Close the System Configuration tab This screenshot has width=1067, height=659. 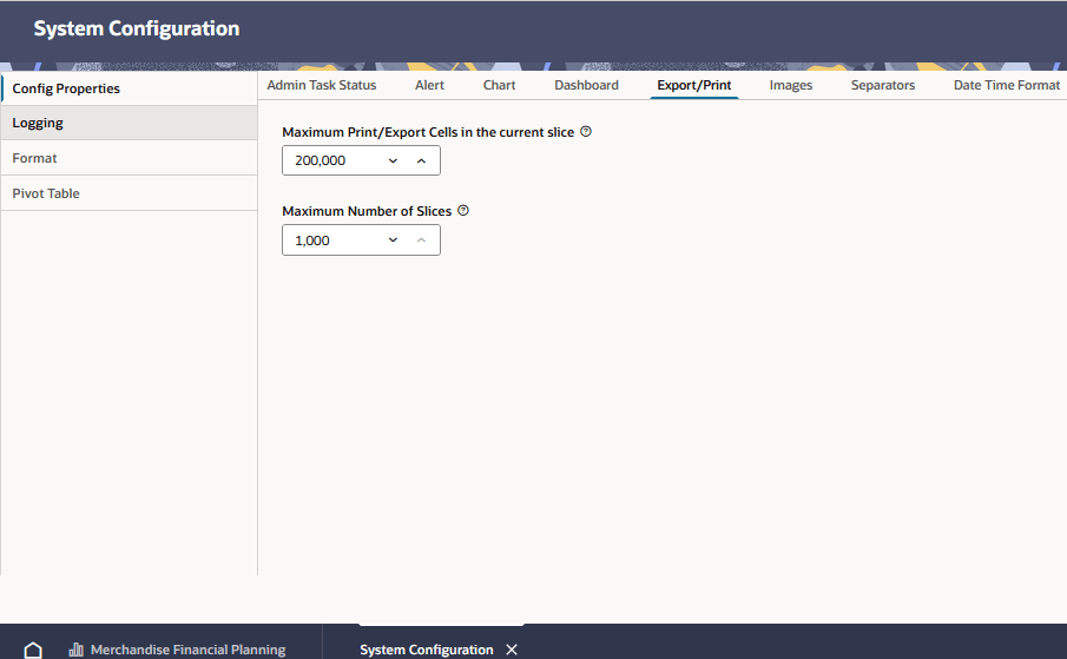click(x=512, y=650)
